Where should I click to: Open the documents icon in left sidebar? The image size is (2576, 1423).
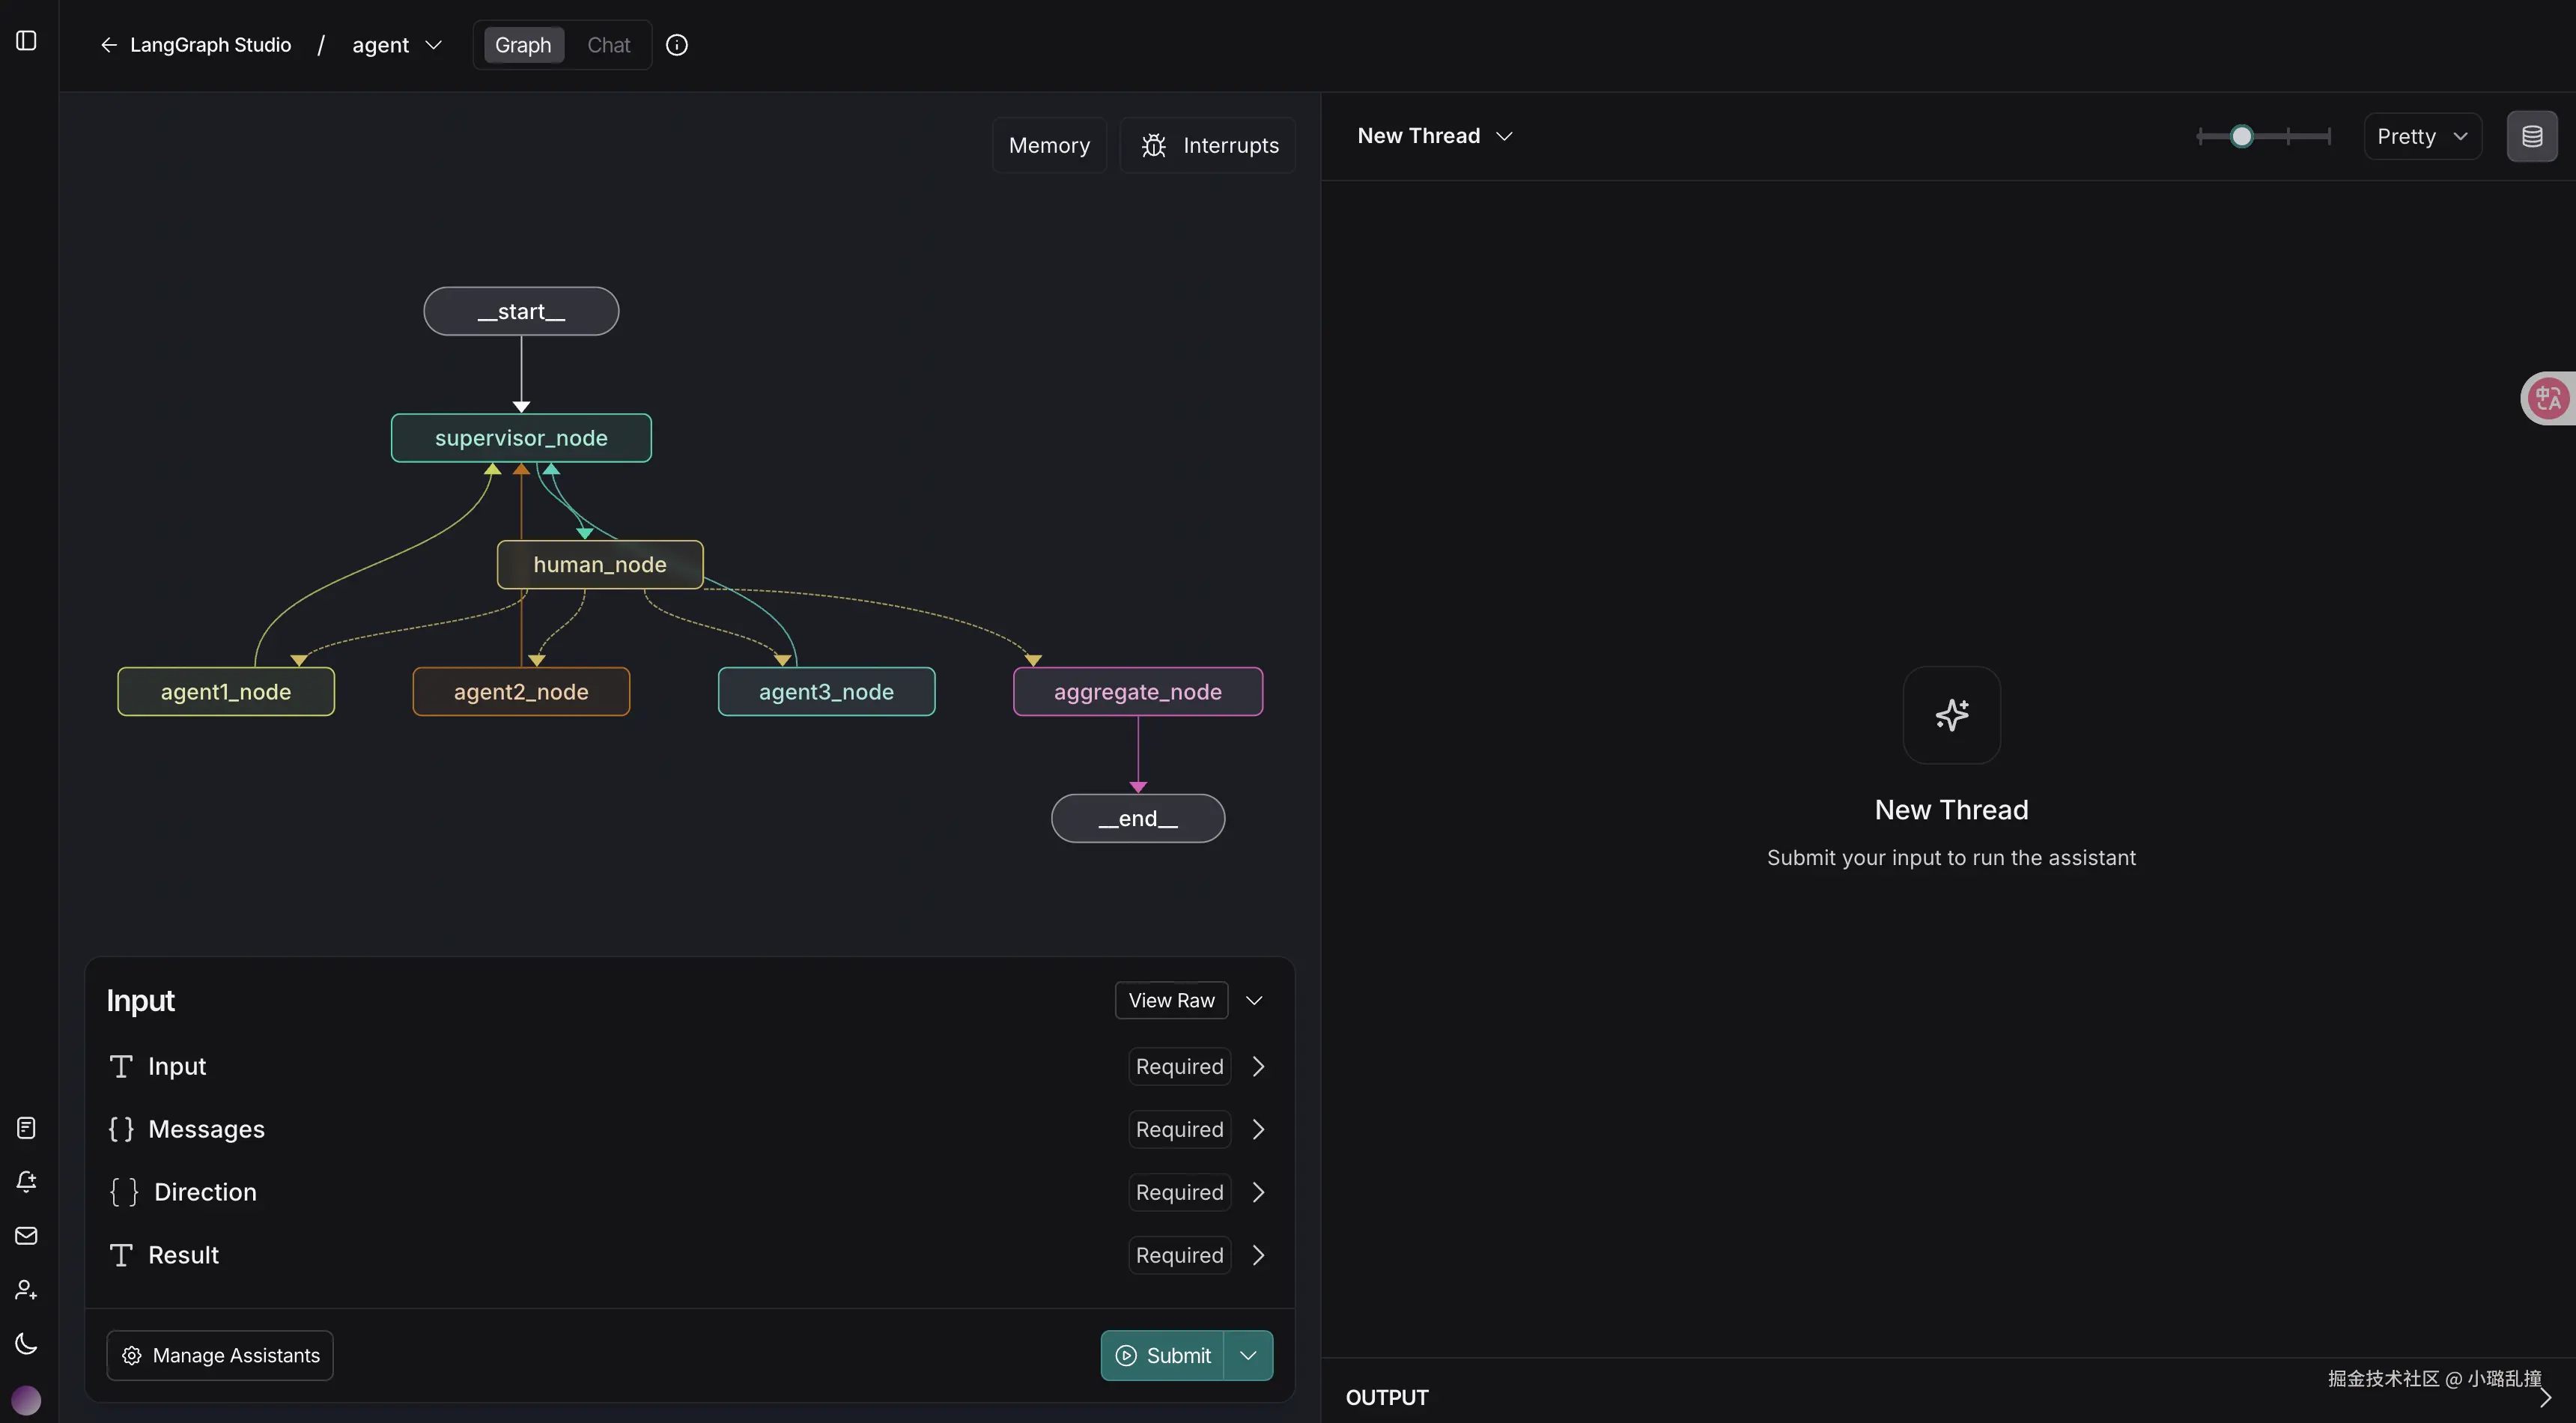click(x=27, y=1128)
